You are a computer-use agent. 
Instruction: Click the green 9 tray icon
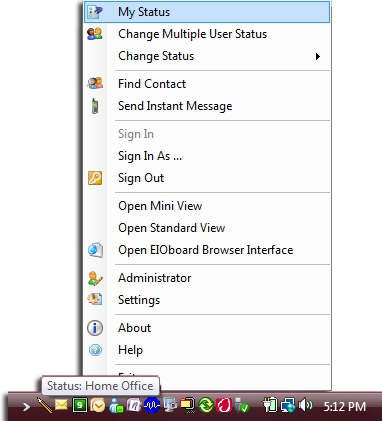tap(80, 405)
